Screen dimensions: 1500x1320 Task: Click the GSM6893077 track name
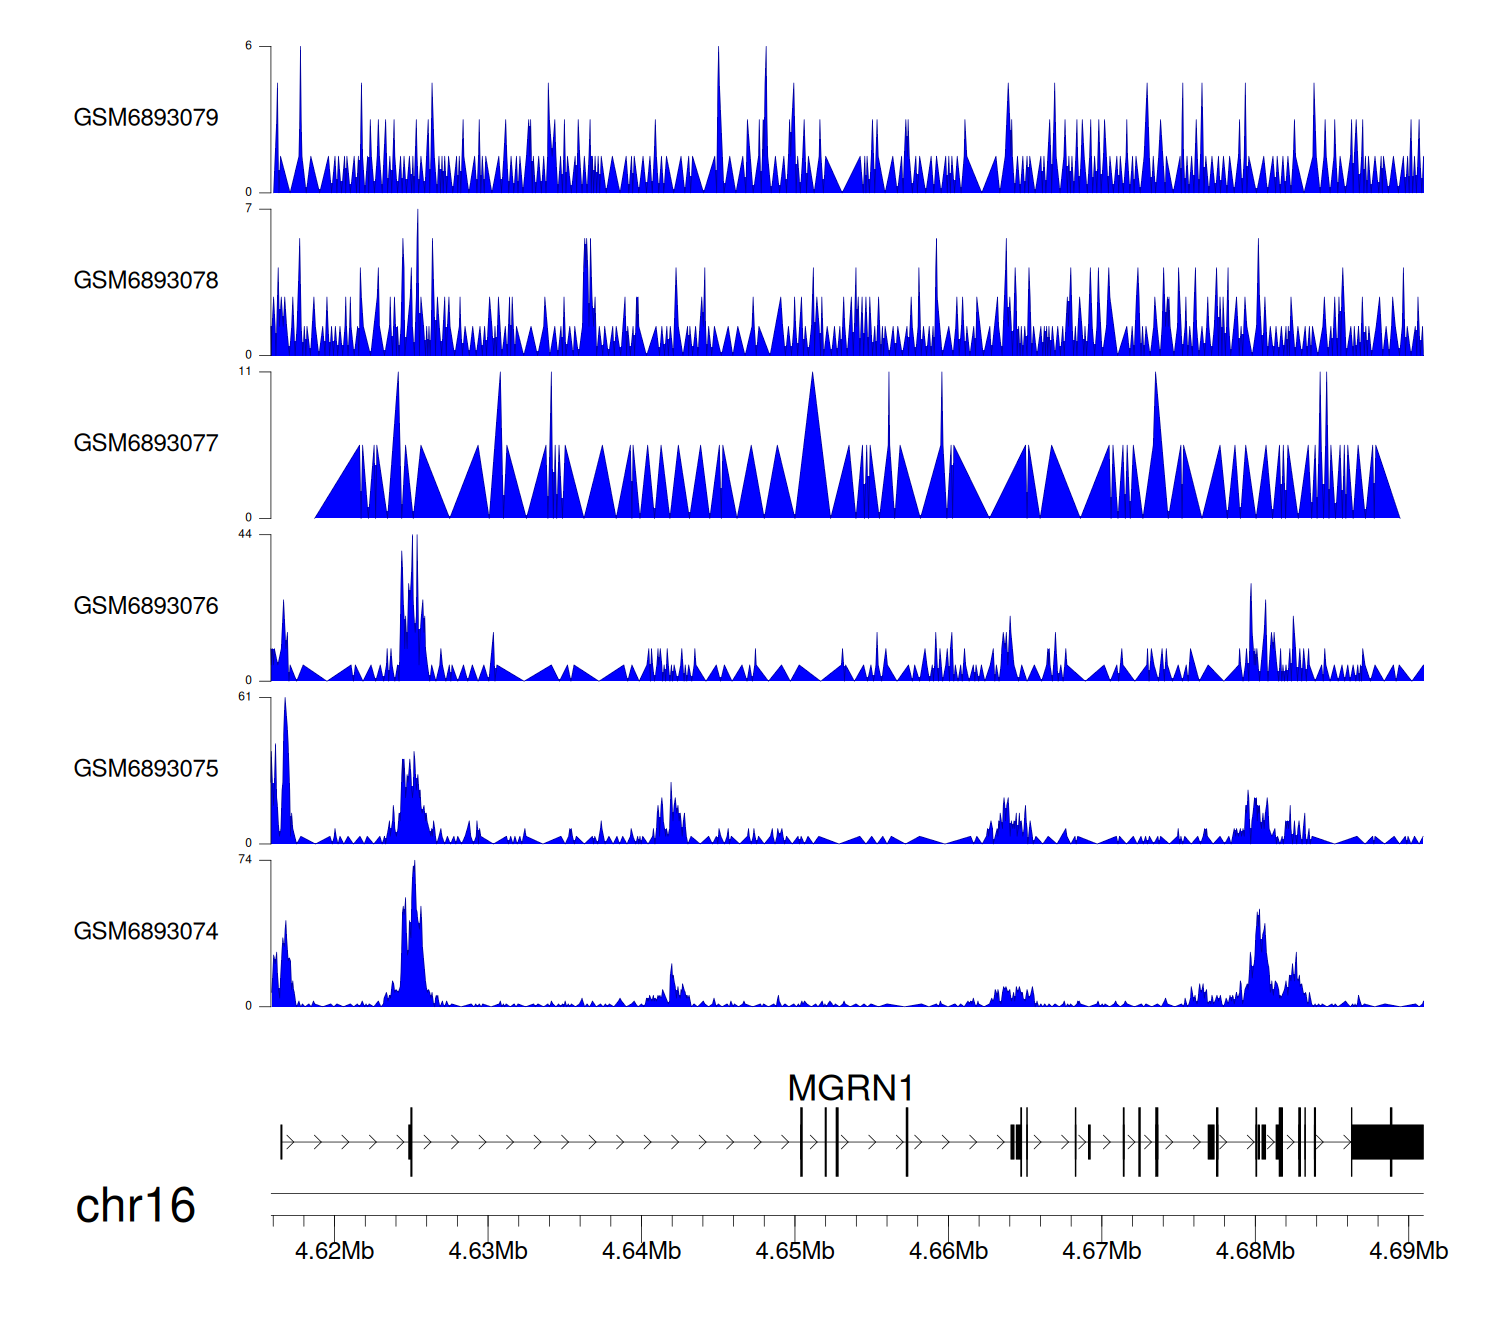146,444
